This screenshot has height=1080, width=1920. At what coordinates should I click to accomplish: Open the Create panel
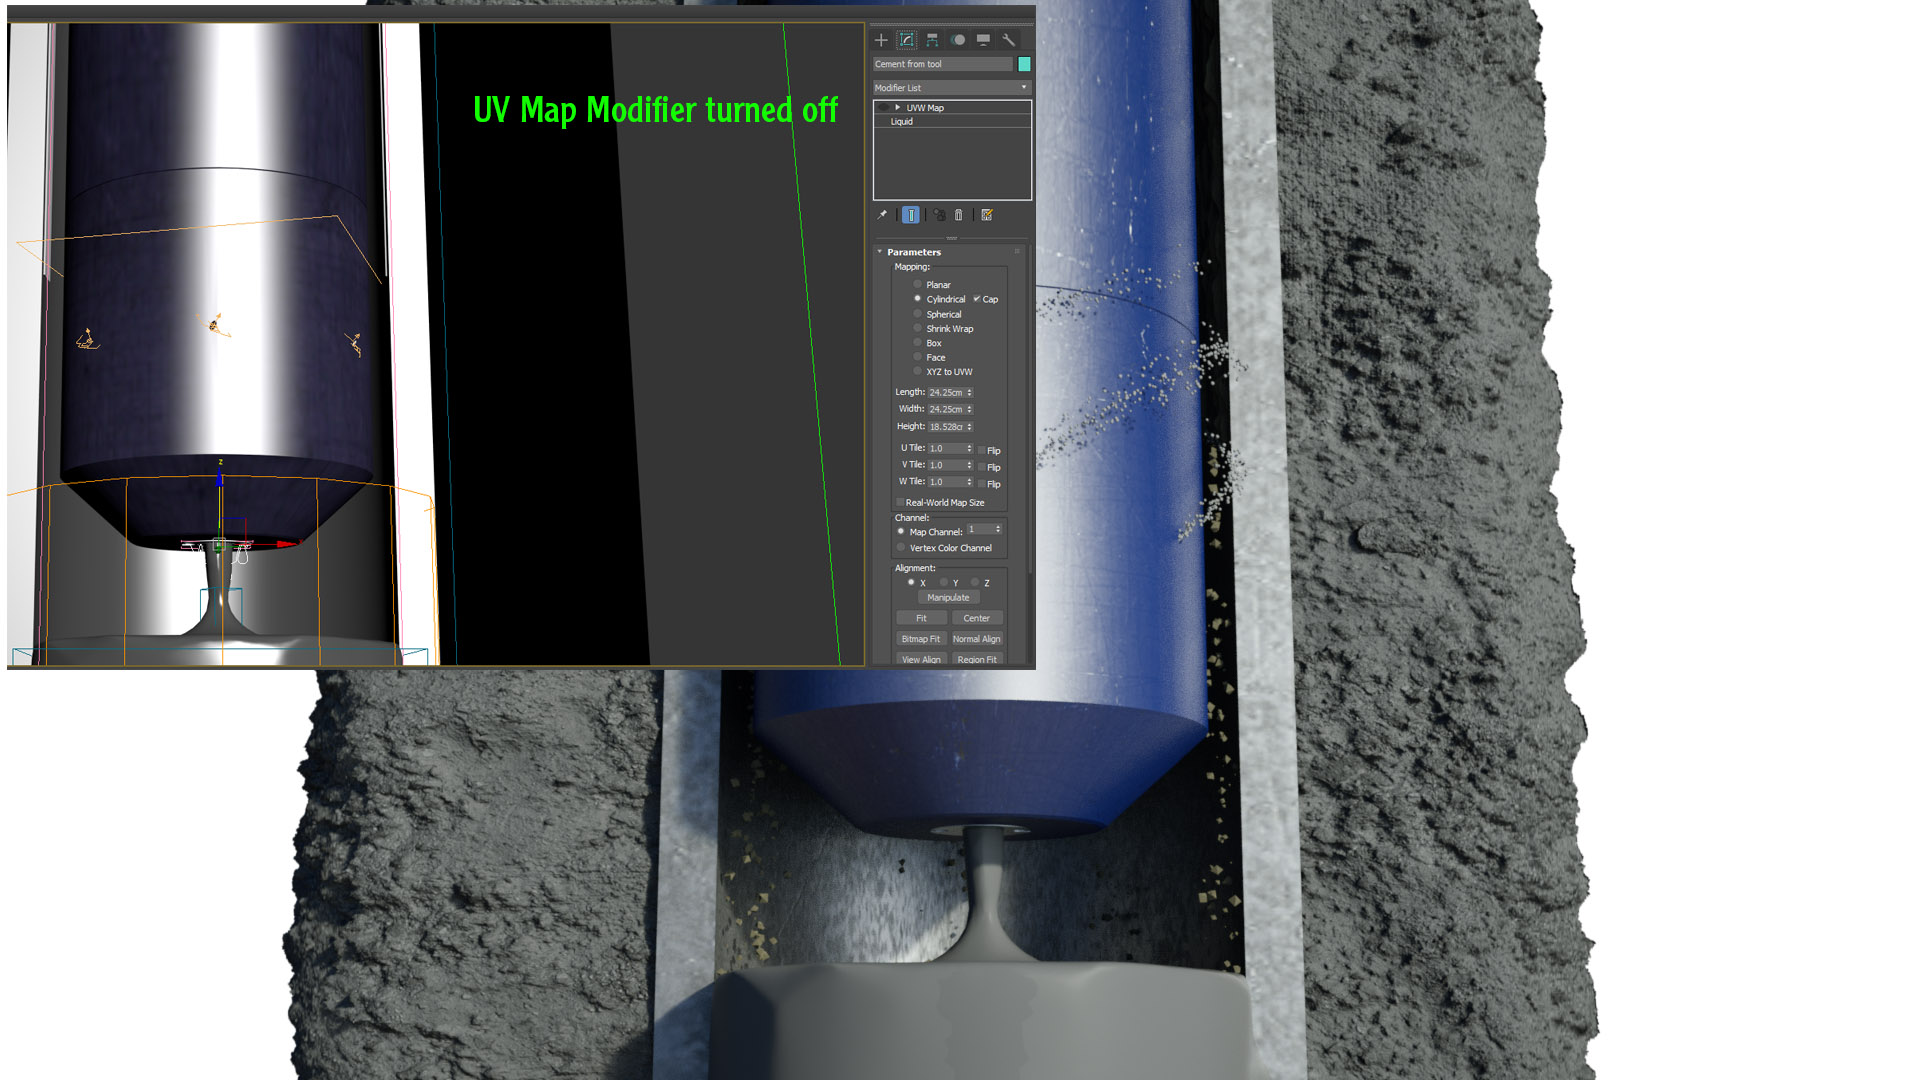880,40
